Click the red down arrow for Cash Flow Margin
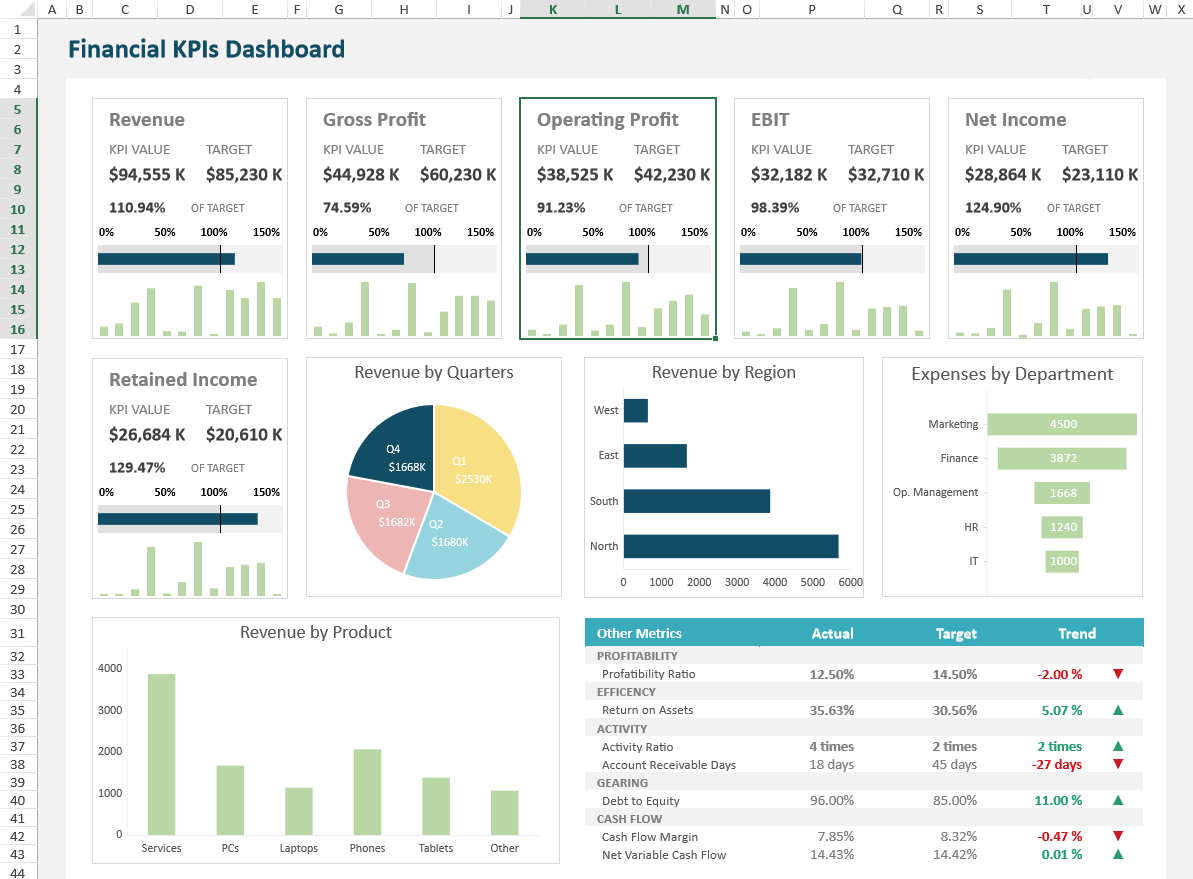 [x=1118, y=836]
